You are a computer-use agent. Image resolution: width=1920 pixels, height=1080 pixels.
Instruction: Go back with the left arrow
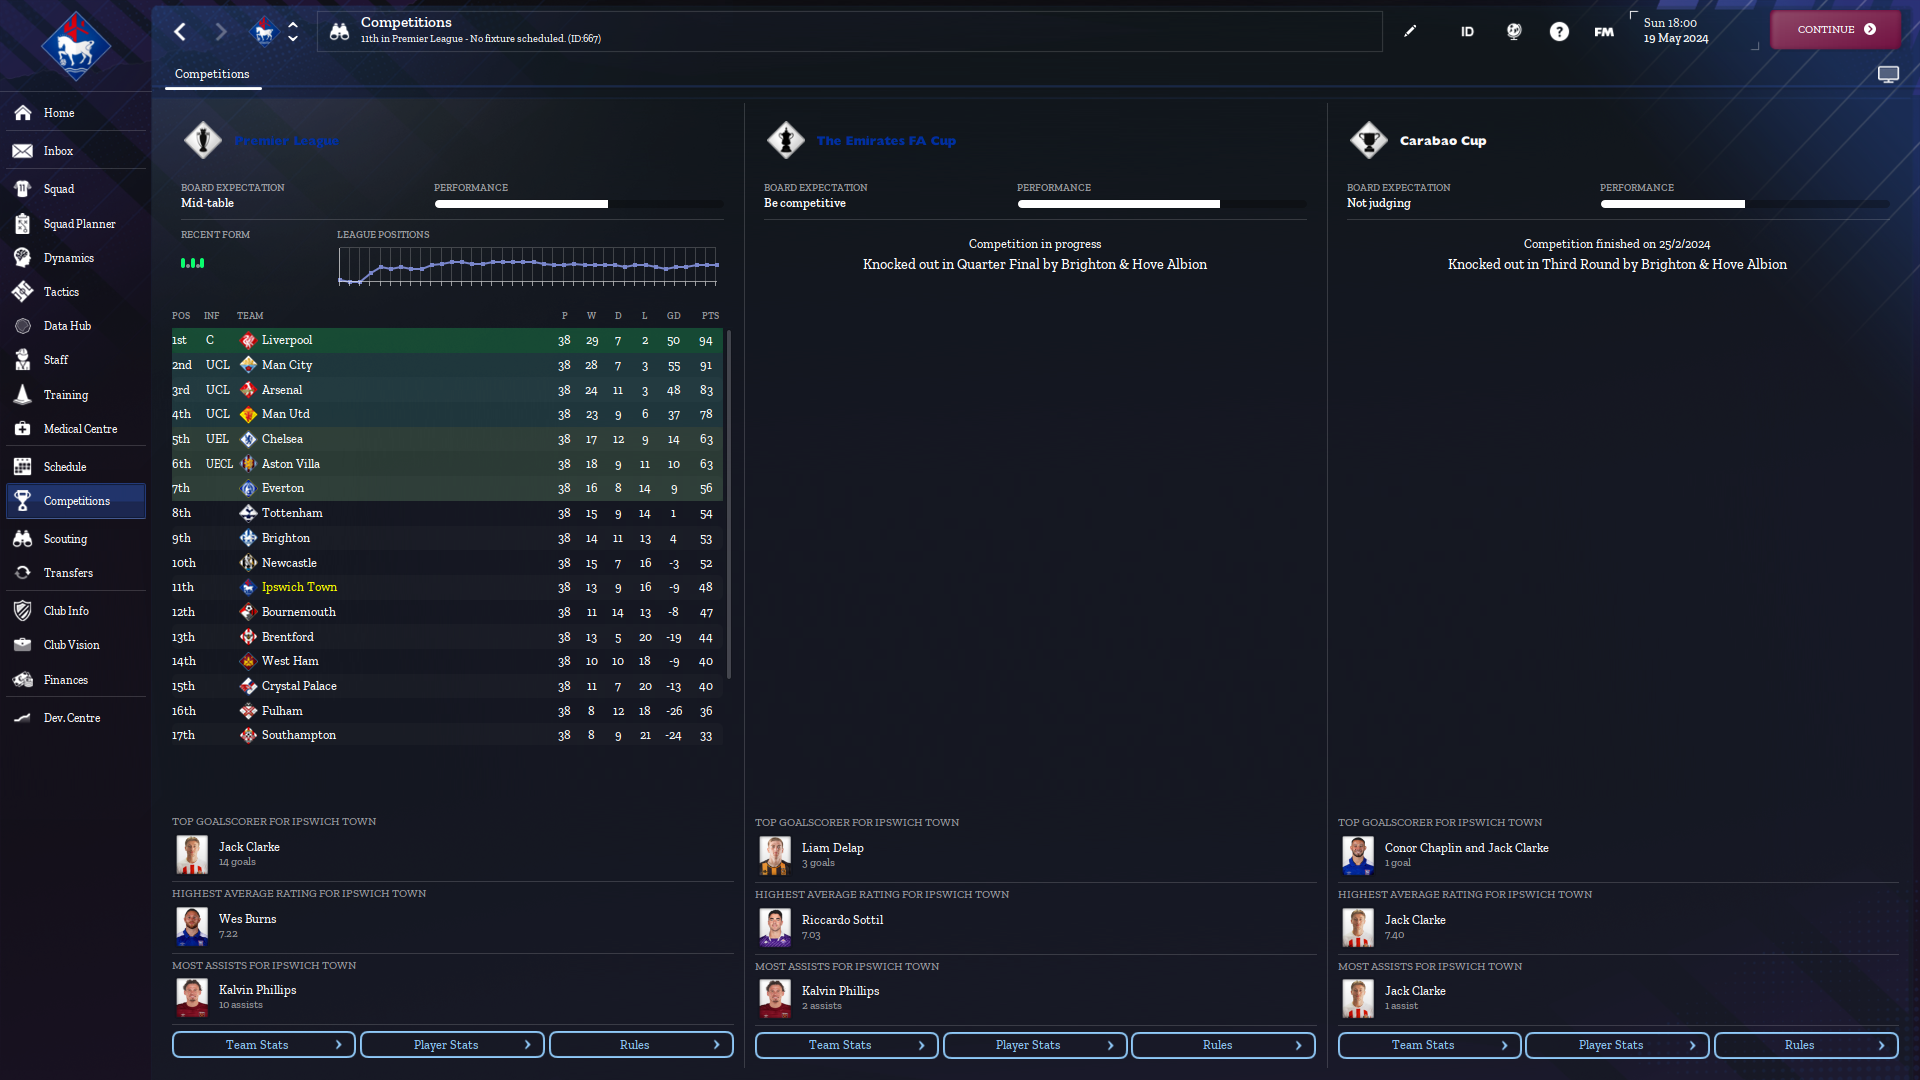pyautogui.click(x=180, y=32)
